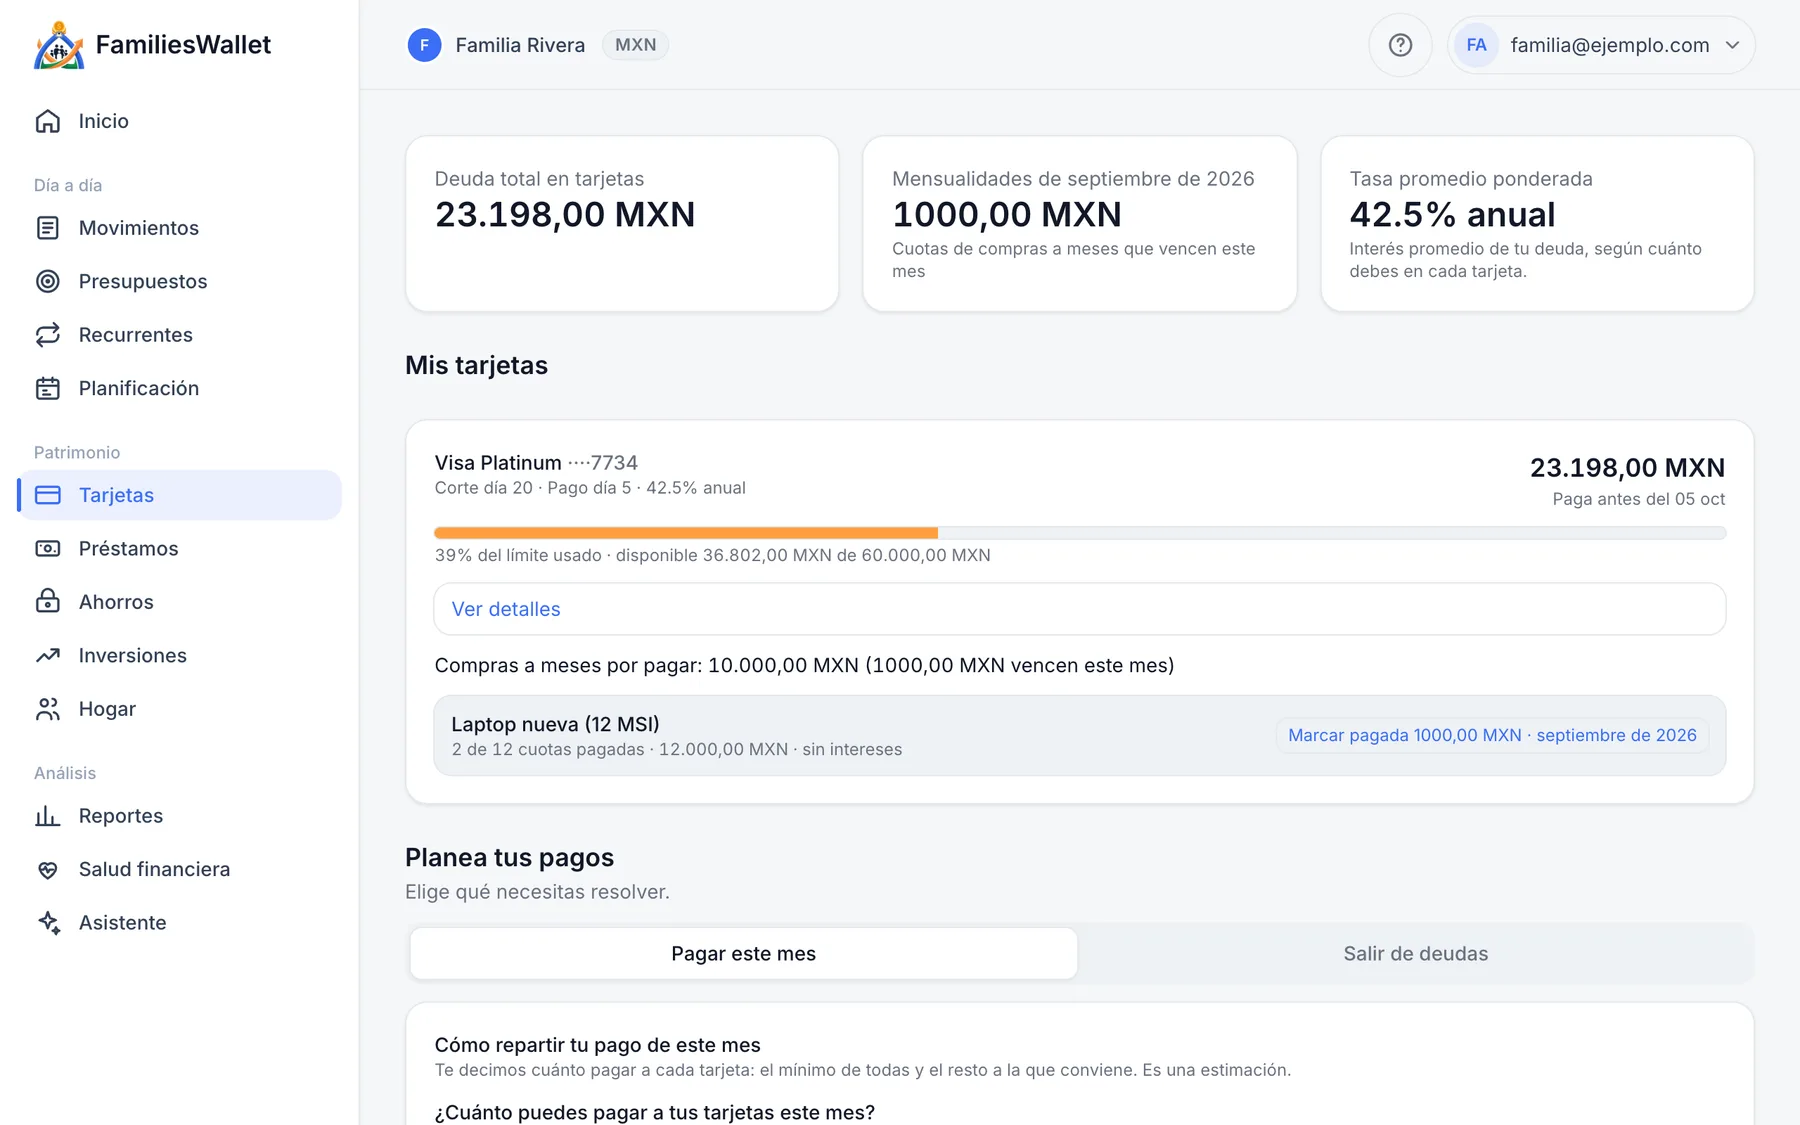Click the Recurrentes repeat arrows icon

pos(48,335)
